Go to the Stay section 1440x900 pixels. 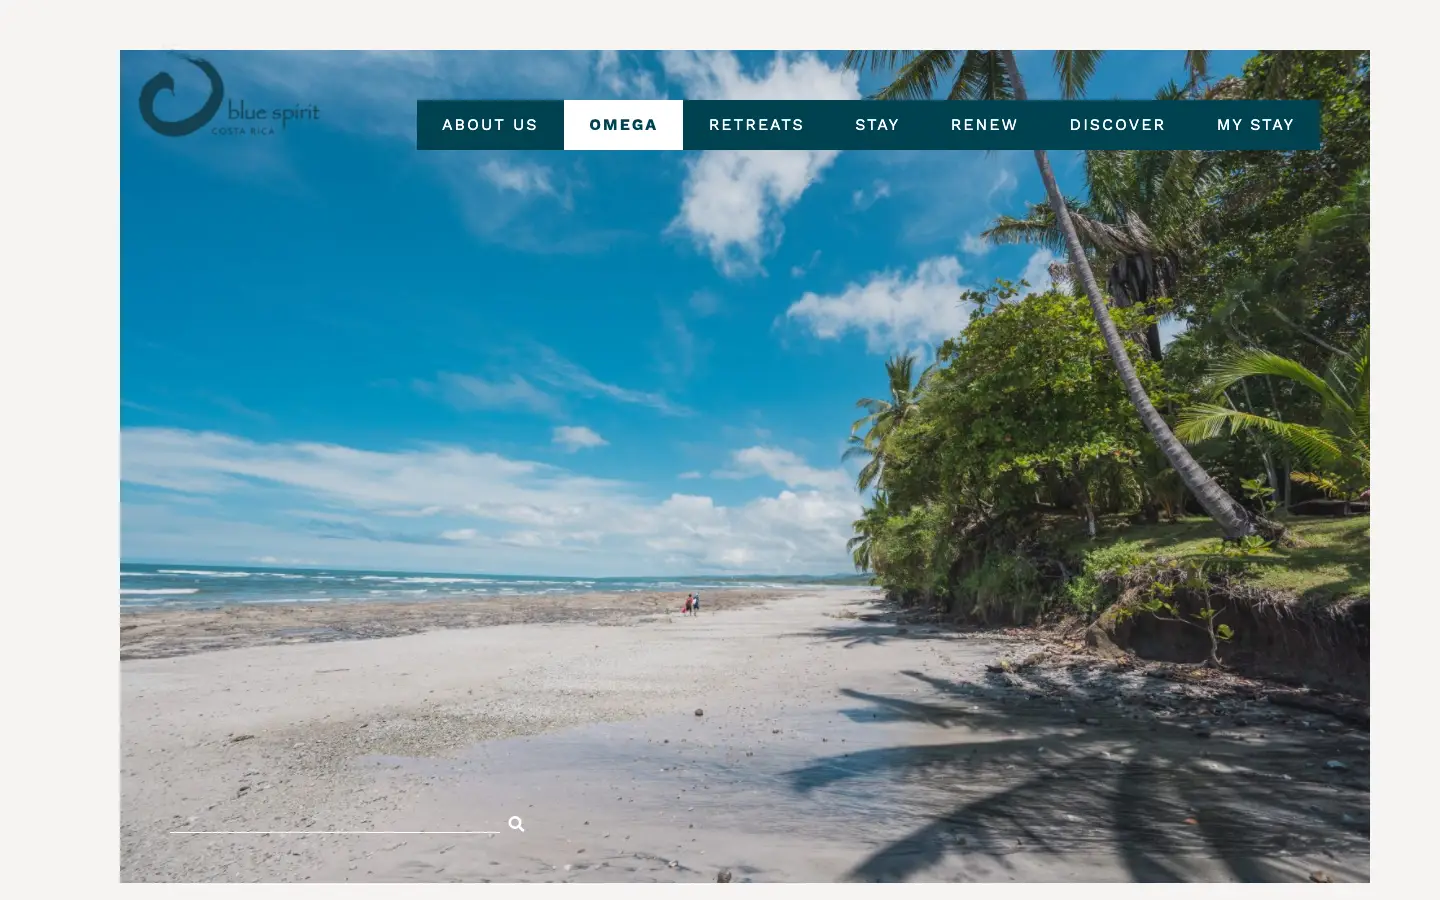877,125
